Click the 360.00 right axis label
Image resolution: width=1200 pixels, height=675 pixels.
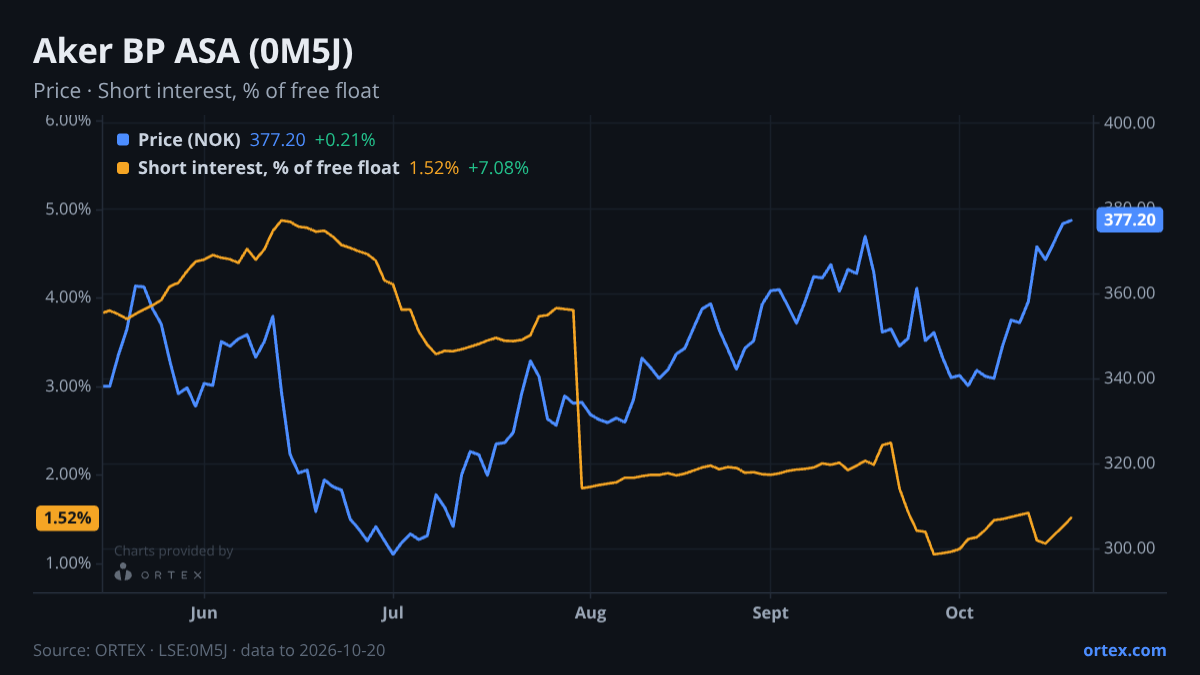click(x=1130, y=293)
